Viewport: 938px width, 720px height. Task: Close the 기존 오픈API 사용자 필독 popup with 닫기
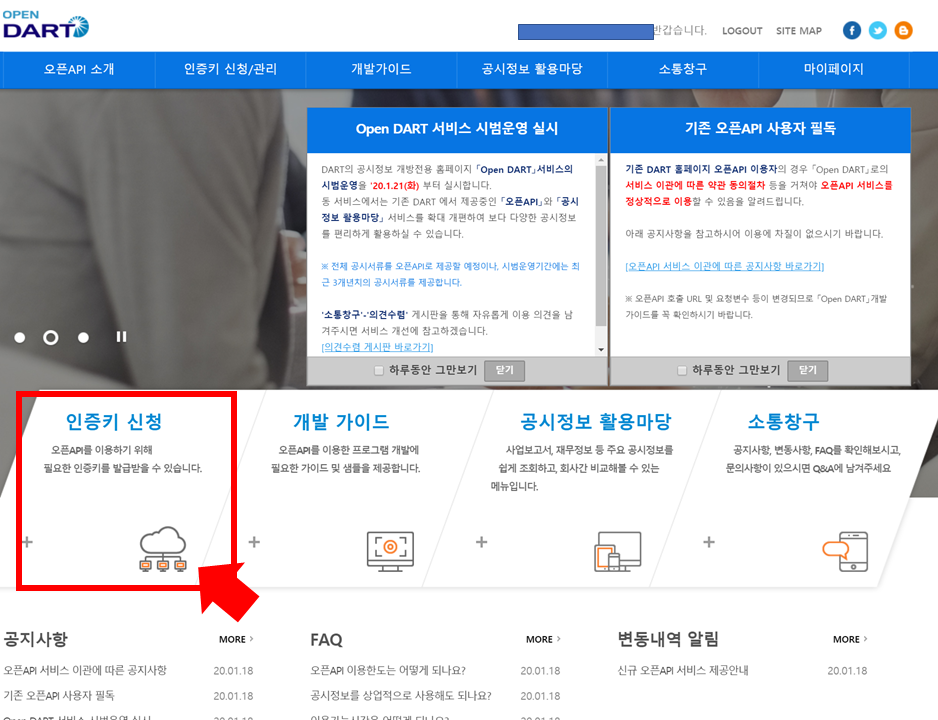click(808, 371)
